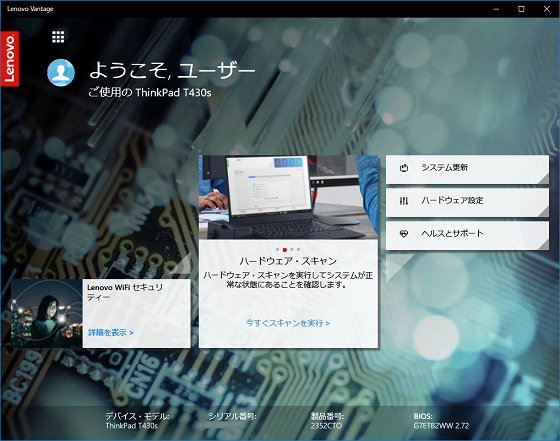Select the third carousel dot
Image resolution: width=560 pixels, height=441 pixels.
[292, 250]
